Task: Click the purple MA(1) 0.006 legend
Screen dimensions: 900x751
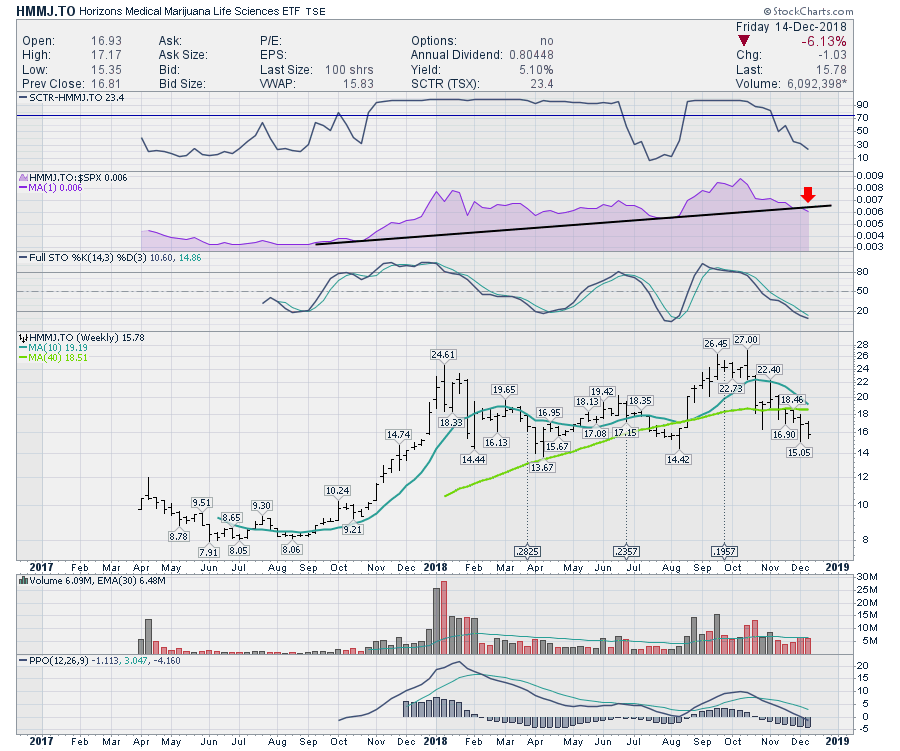Action: [x=51, y=188]
